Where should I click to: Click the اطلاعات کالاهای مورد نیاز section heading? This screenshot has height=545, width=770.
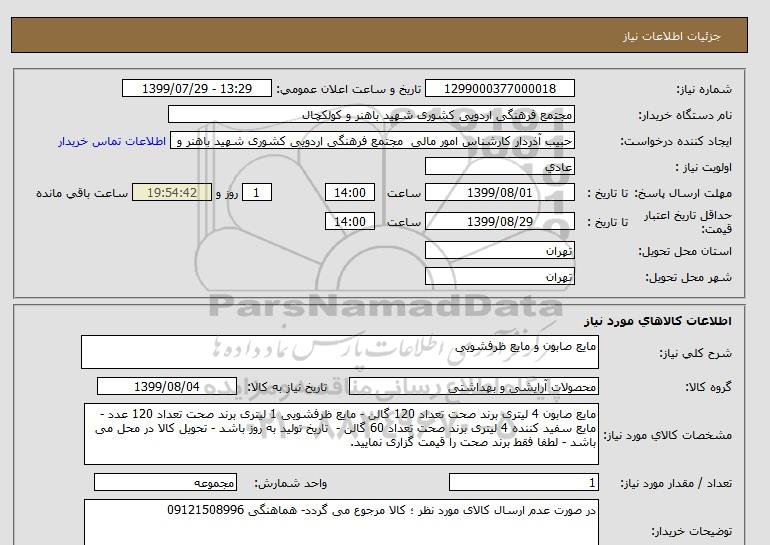(x=658, y=321)
